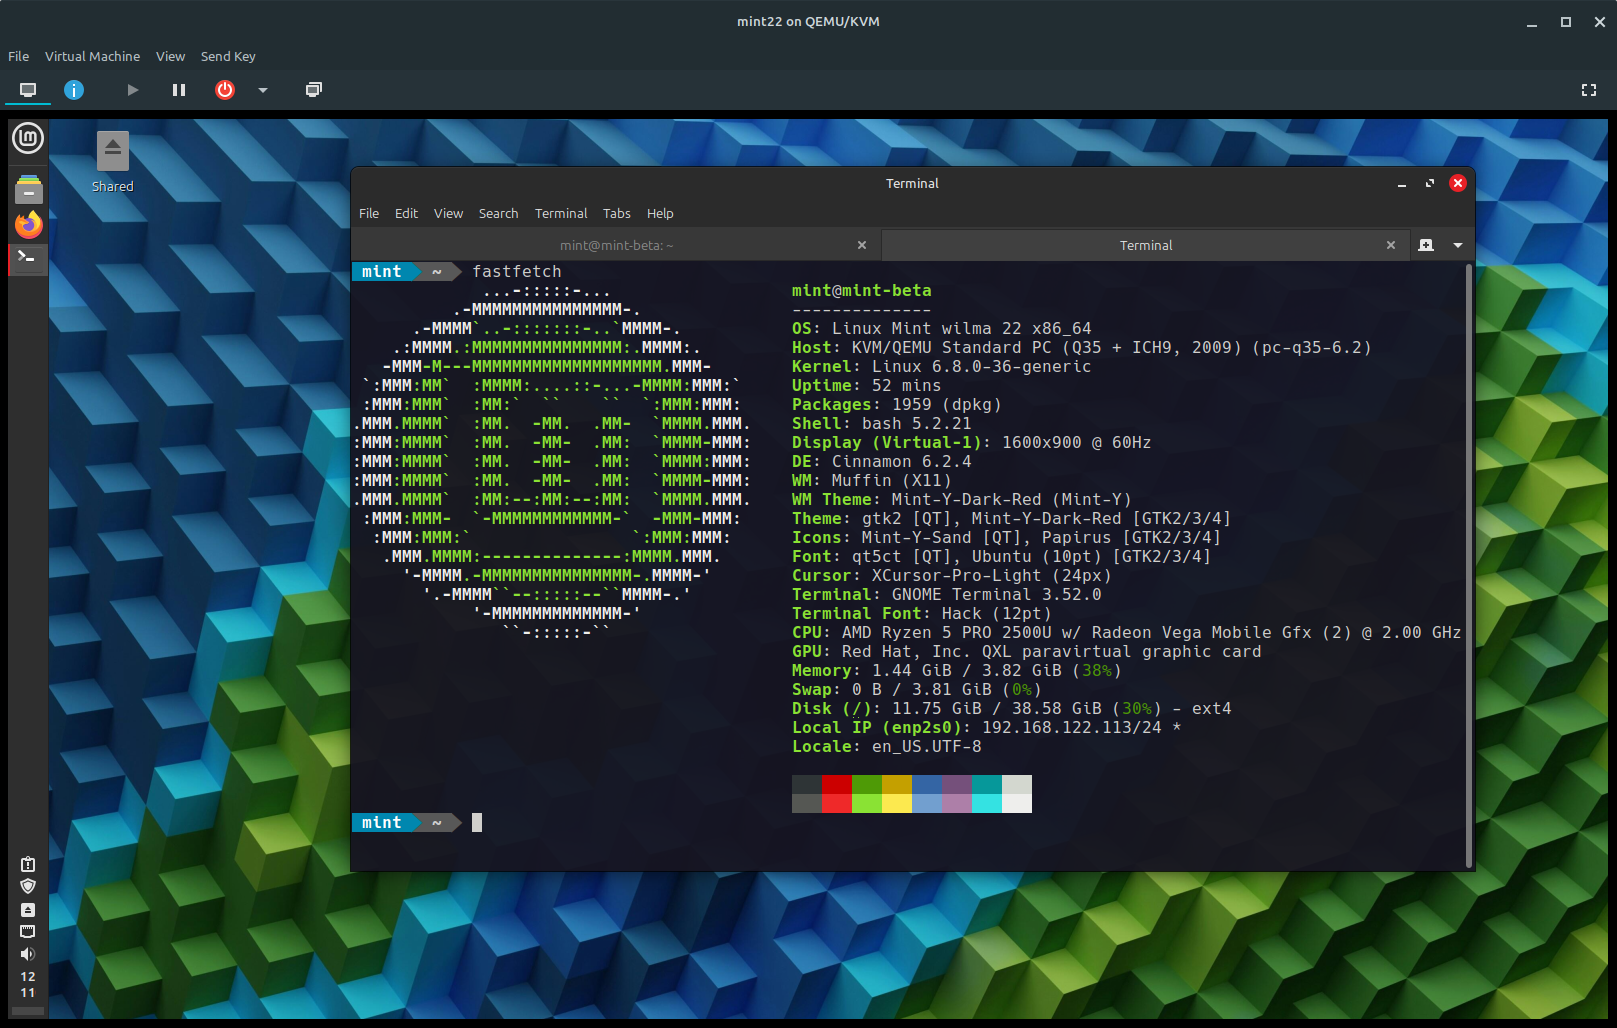Switch to the mint@mint-beta: ~ tab

tap(616, 245)
